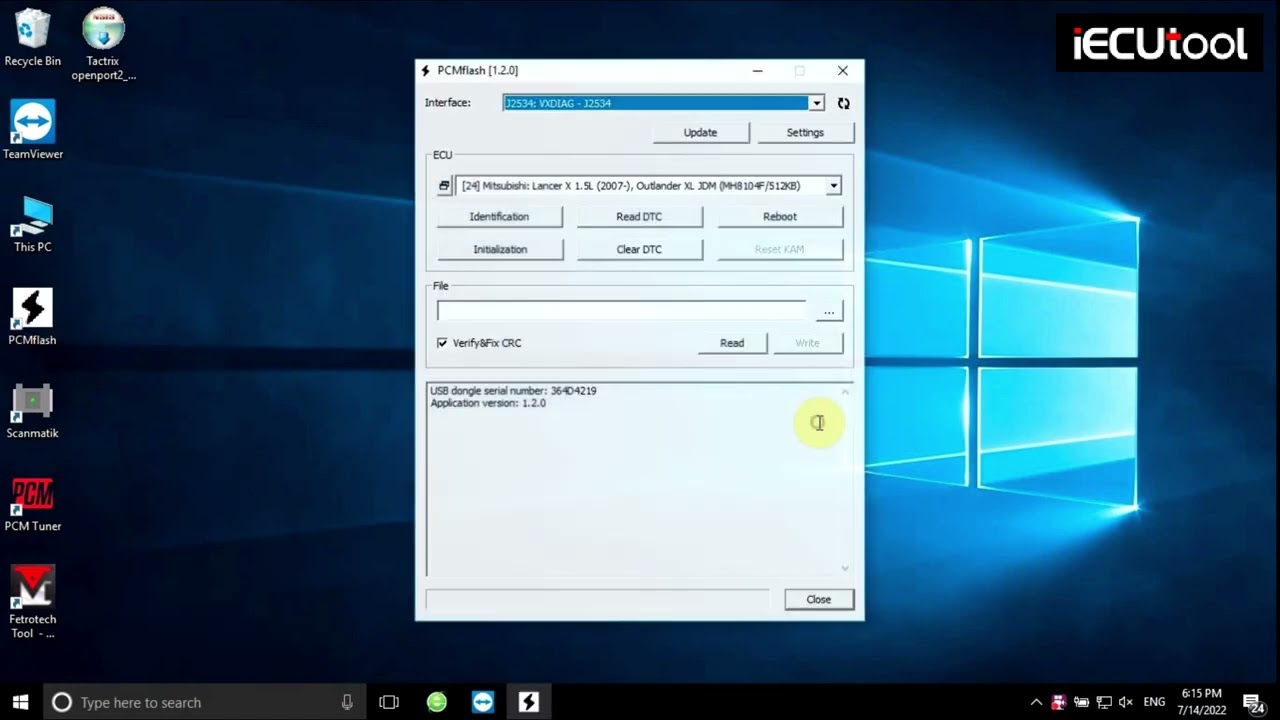The height and width of the screenshot is (720, 1280).
Task: Open Task View on the taskbar
Action: click(389, 702)
